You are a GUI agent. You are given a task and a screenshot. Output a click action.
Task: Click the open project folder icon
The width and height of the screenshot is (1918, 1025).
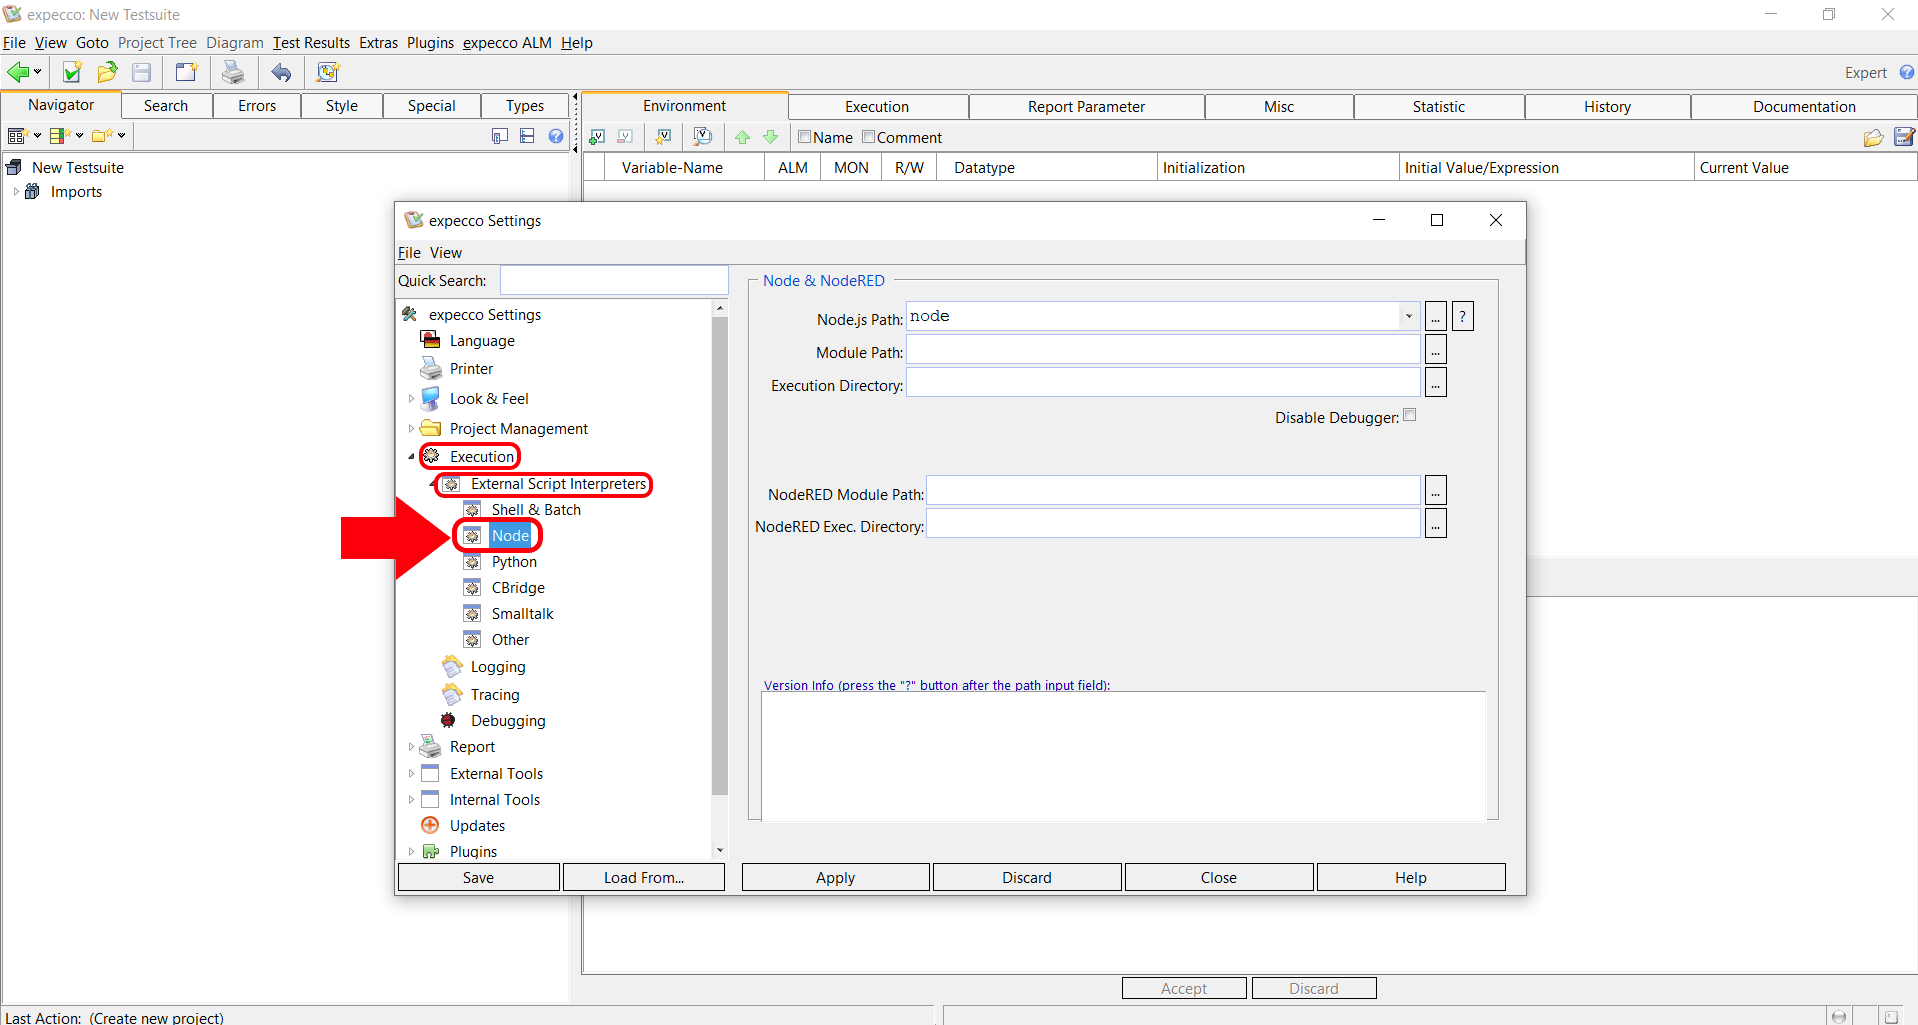coord(107,72)
